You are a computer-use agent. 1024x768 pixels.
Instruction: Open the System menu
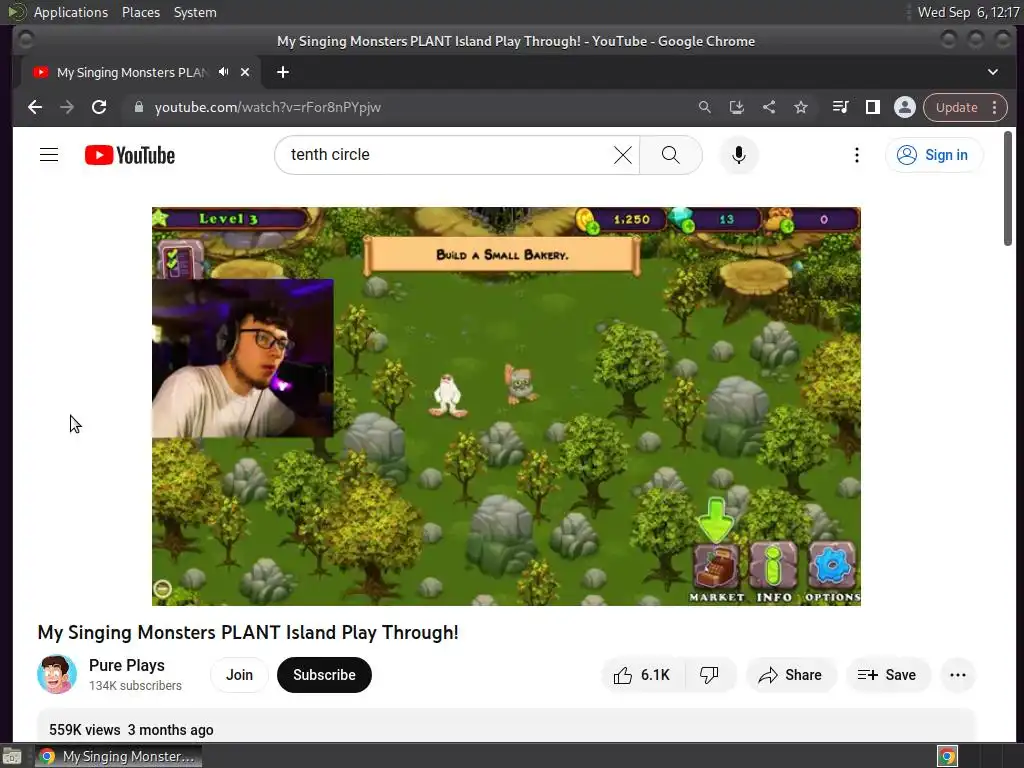(195, 12)
